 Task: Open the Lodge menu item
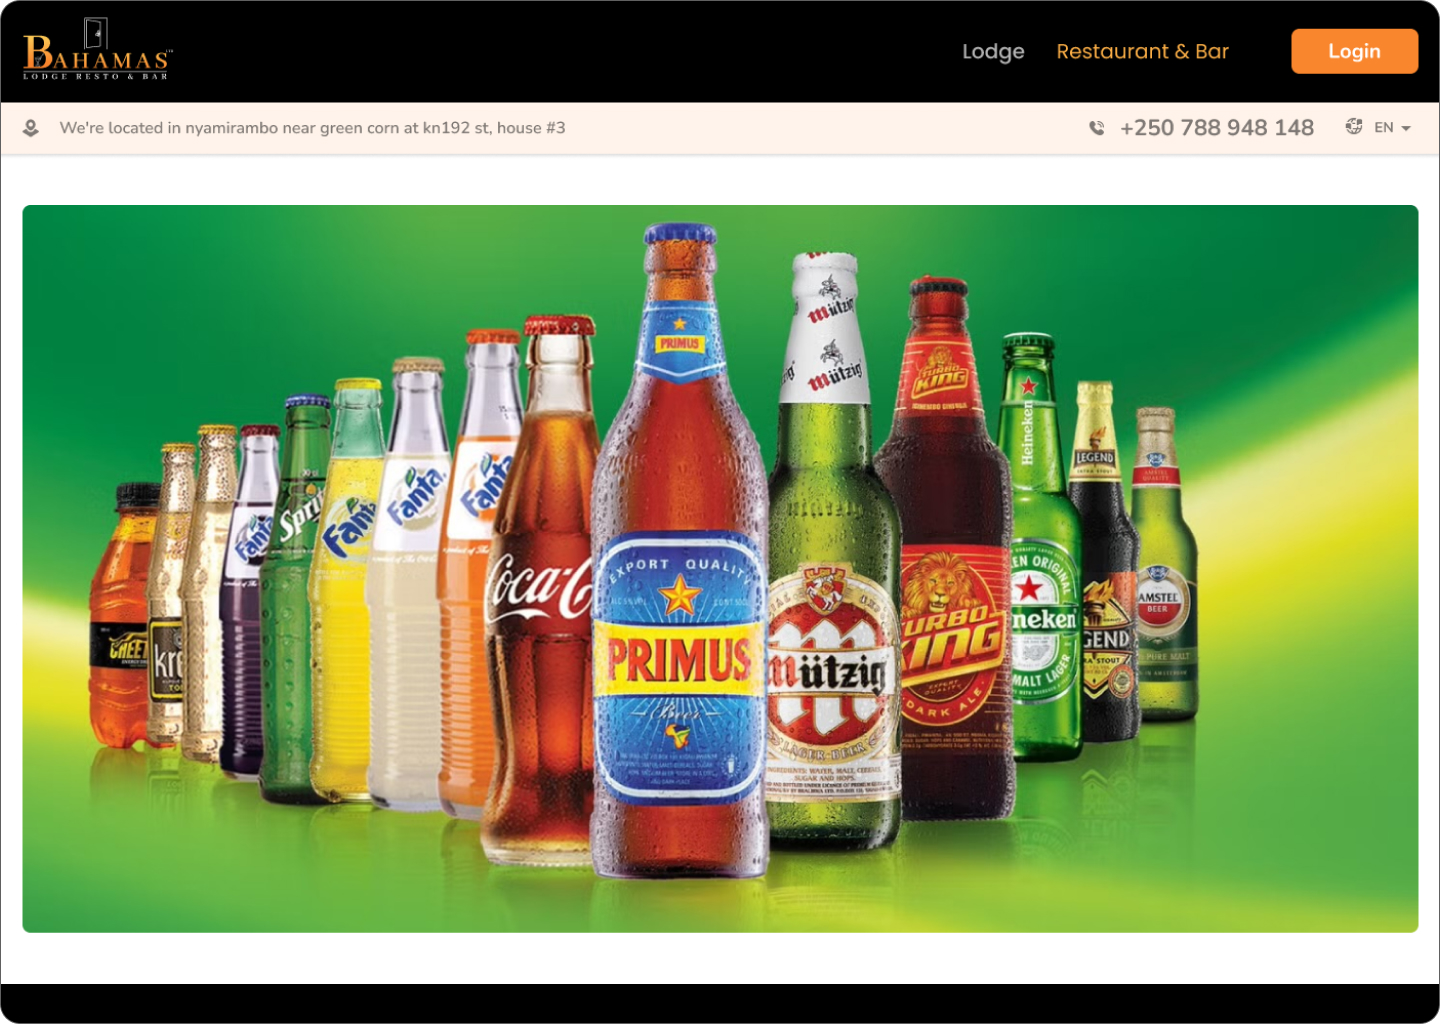[x=992, y=51]
